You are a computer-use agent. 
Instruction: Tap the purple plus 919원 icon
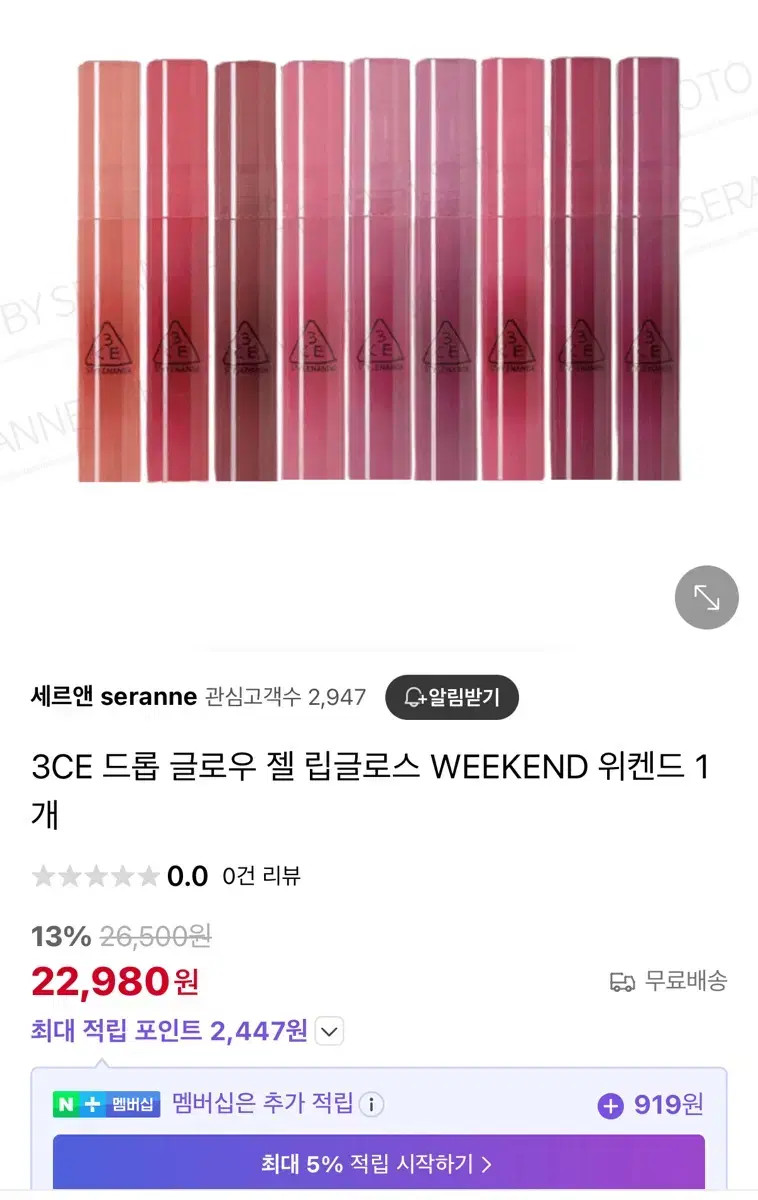coord(610,1105)
